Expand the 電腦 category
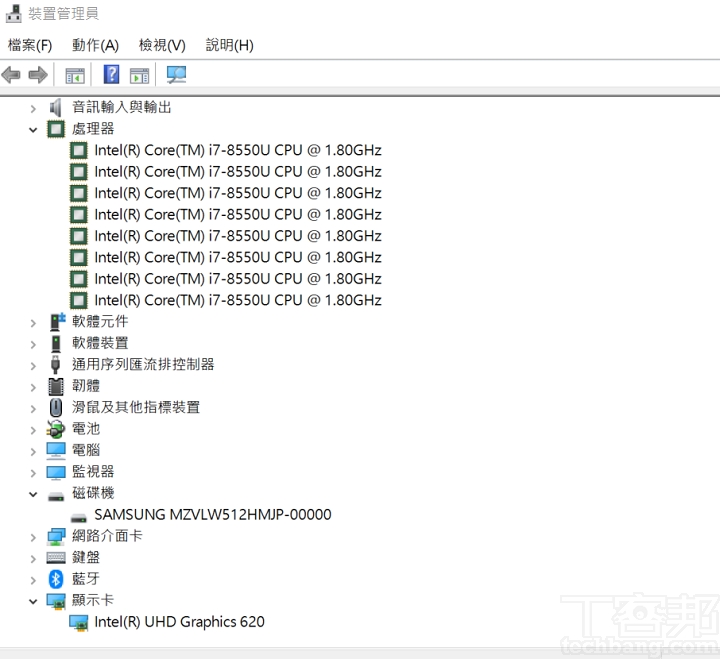This screenshot has width=720, height=659. (x=33, y=452)
